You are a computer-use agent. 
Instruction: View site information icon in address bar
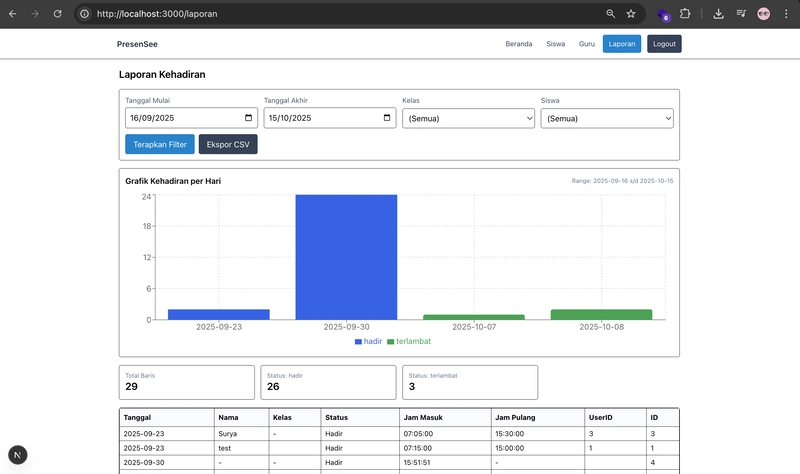(85, 14)
